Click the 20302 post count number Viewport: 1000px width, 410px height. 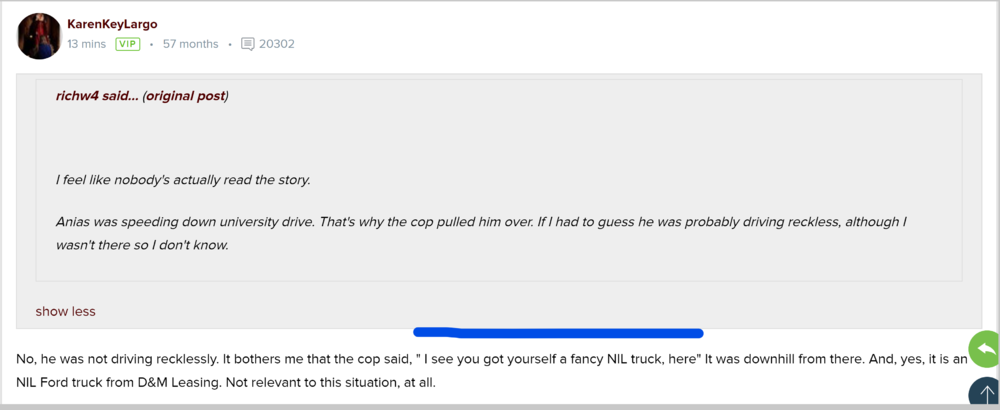click(276, 44)
